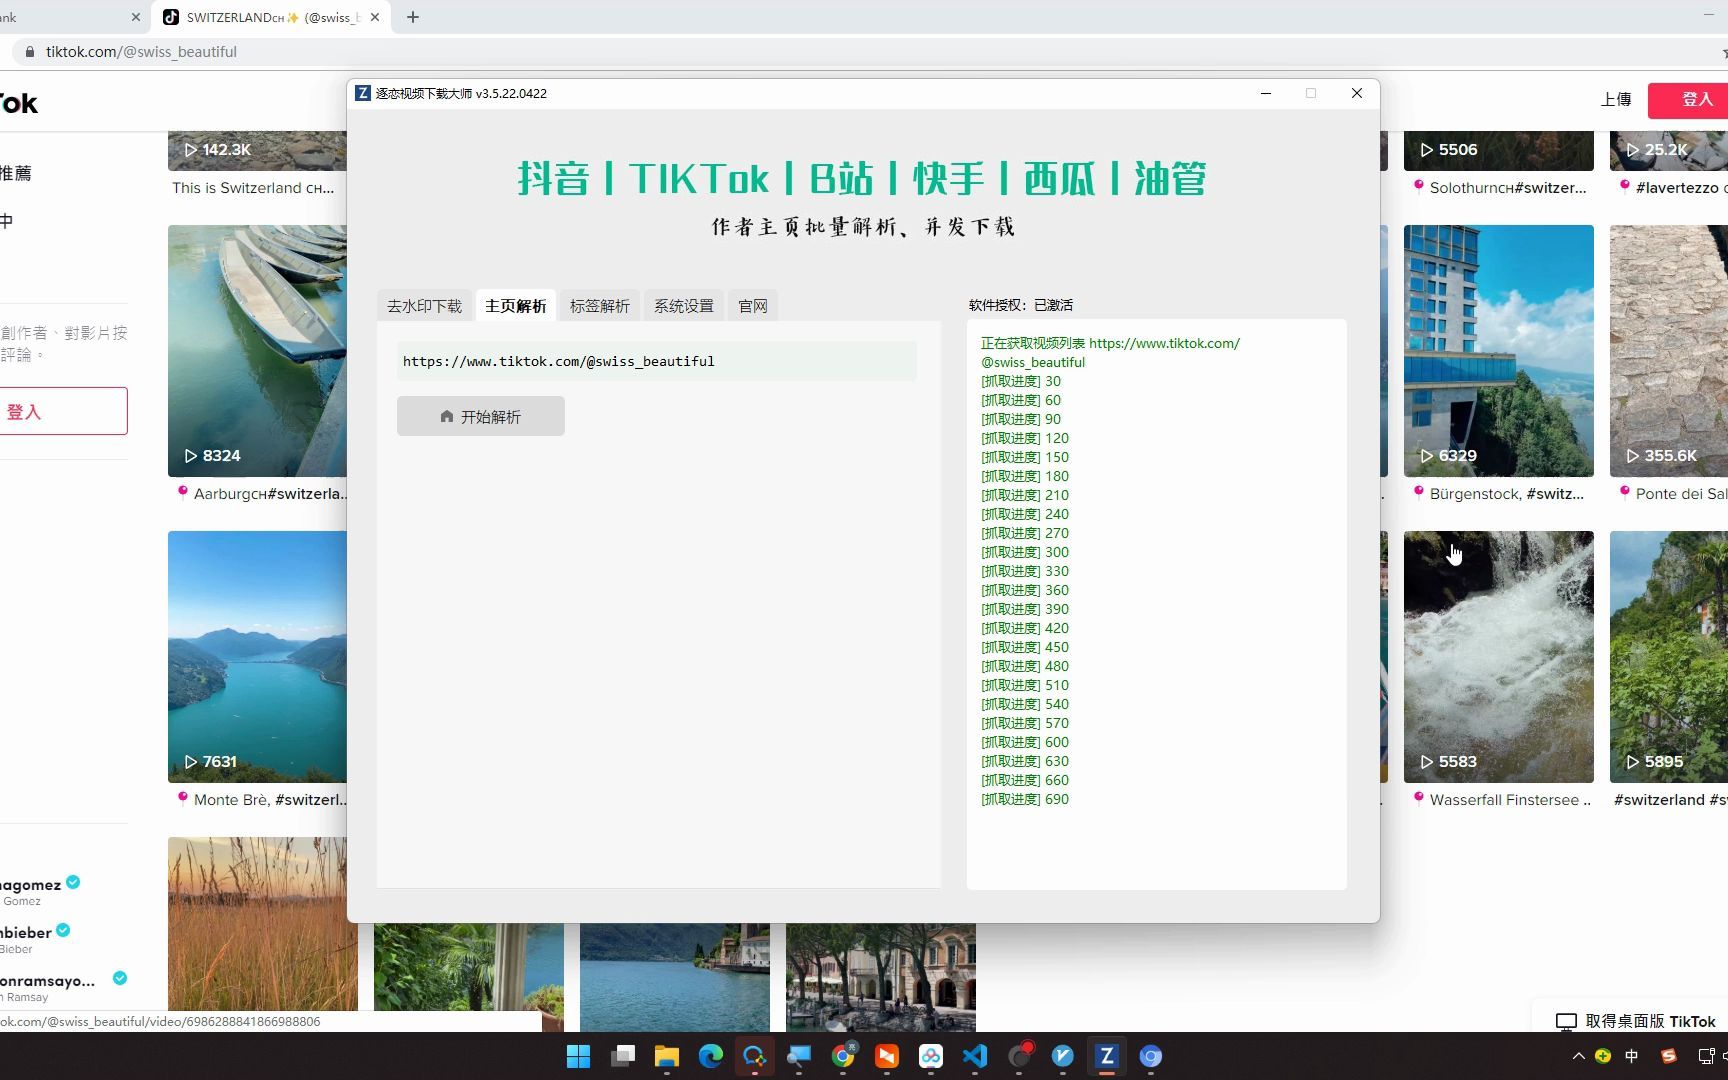
Task: Open Visual Studio Code from the taskbar
Action: coord(975,1056)
